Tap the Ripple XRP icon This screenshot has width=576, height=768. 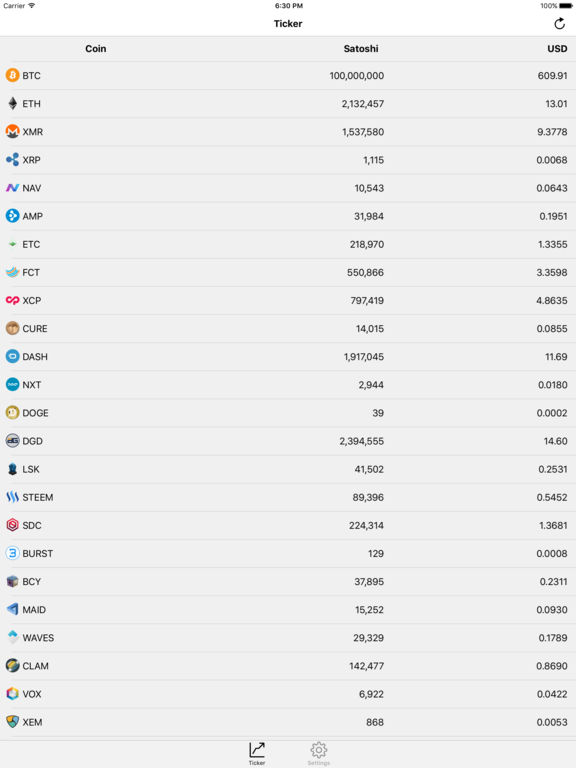pos(12,160)
